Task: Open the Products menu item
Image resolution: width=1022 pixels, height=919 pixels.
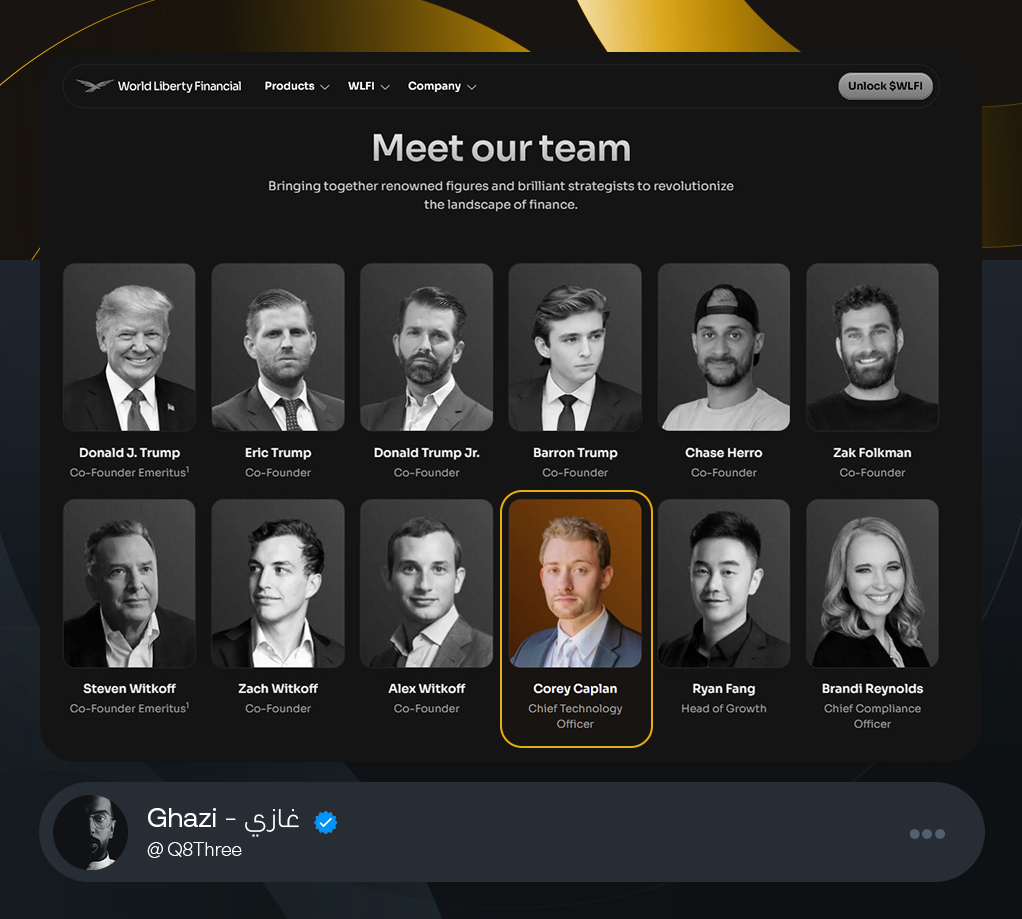Action: 289,86
